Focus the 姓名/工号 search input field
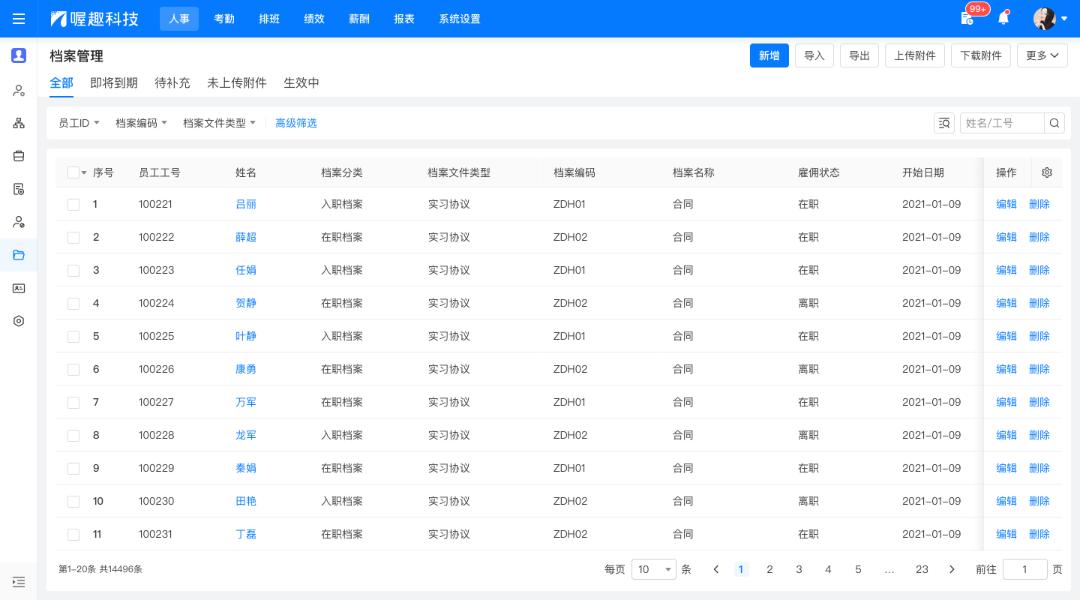Screen dimensions: 1080x600 [1002, 123]
